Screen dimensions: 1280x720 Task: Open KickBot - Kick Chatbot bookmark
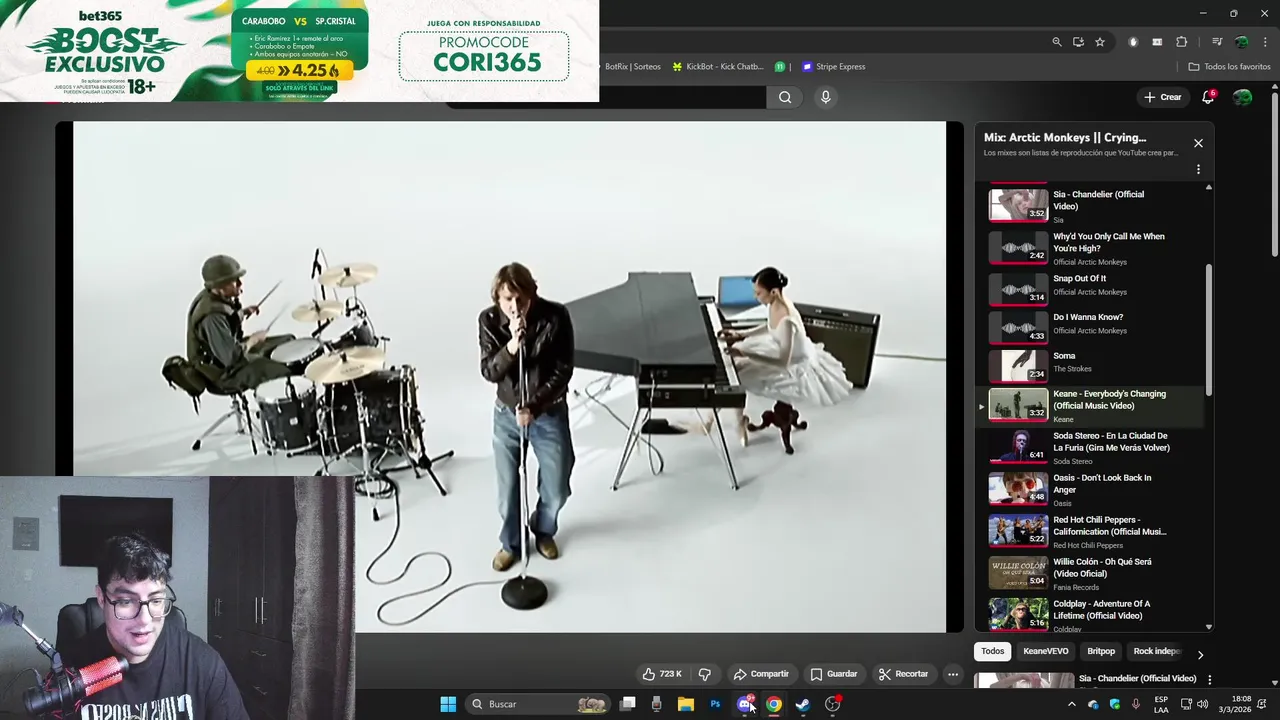[x=718, y=67]
